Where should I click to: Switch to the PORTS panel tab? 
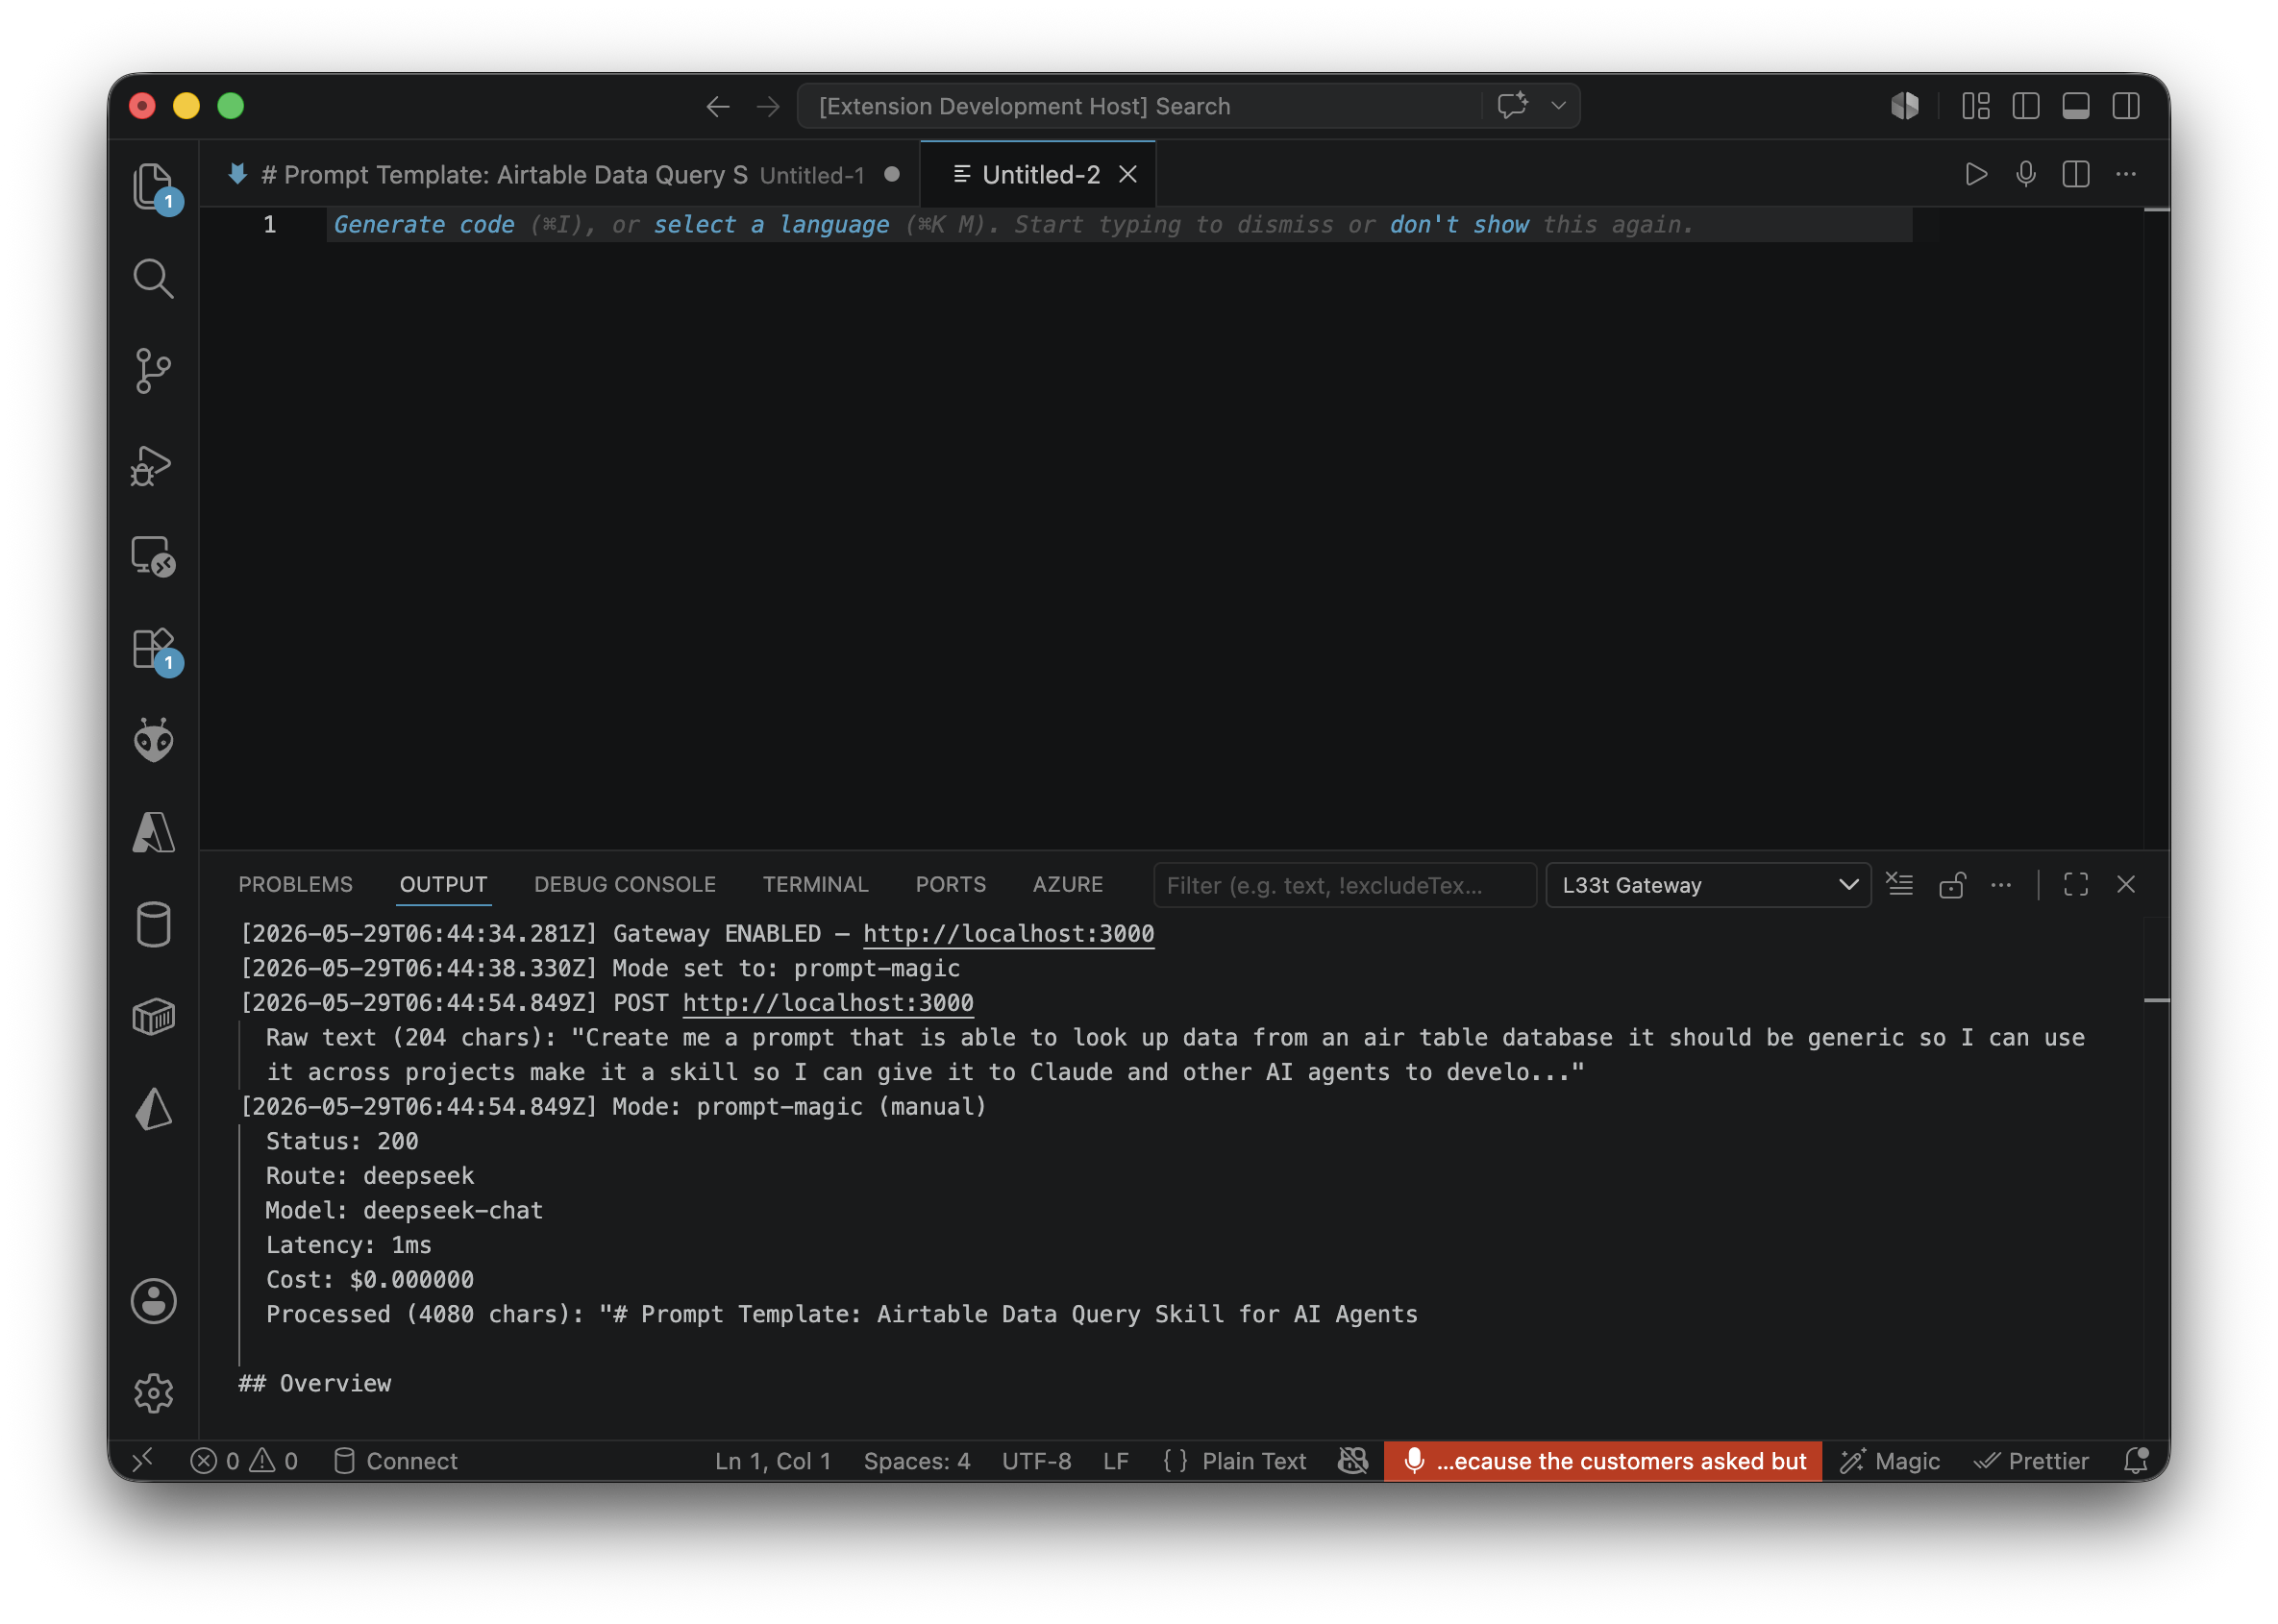point(951,885)
